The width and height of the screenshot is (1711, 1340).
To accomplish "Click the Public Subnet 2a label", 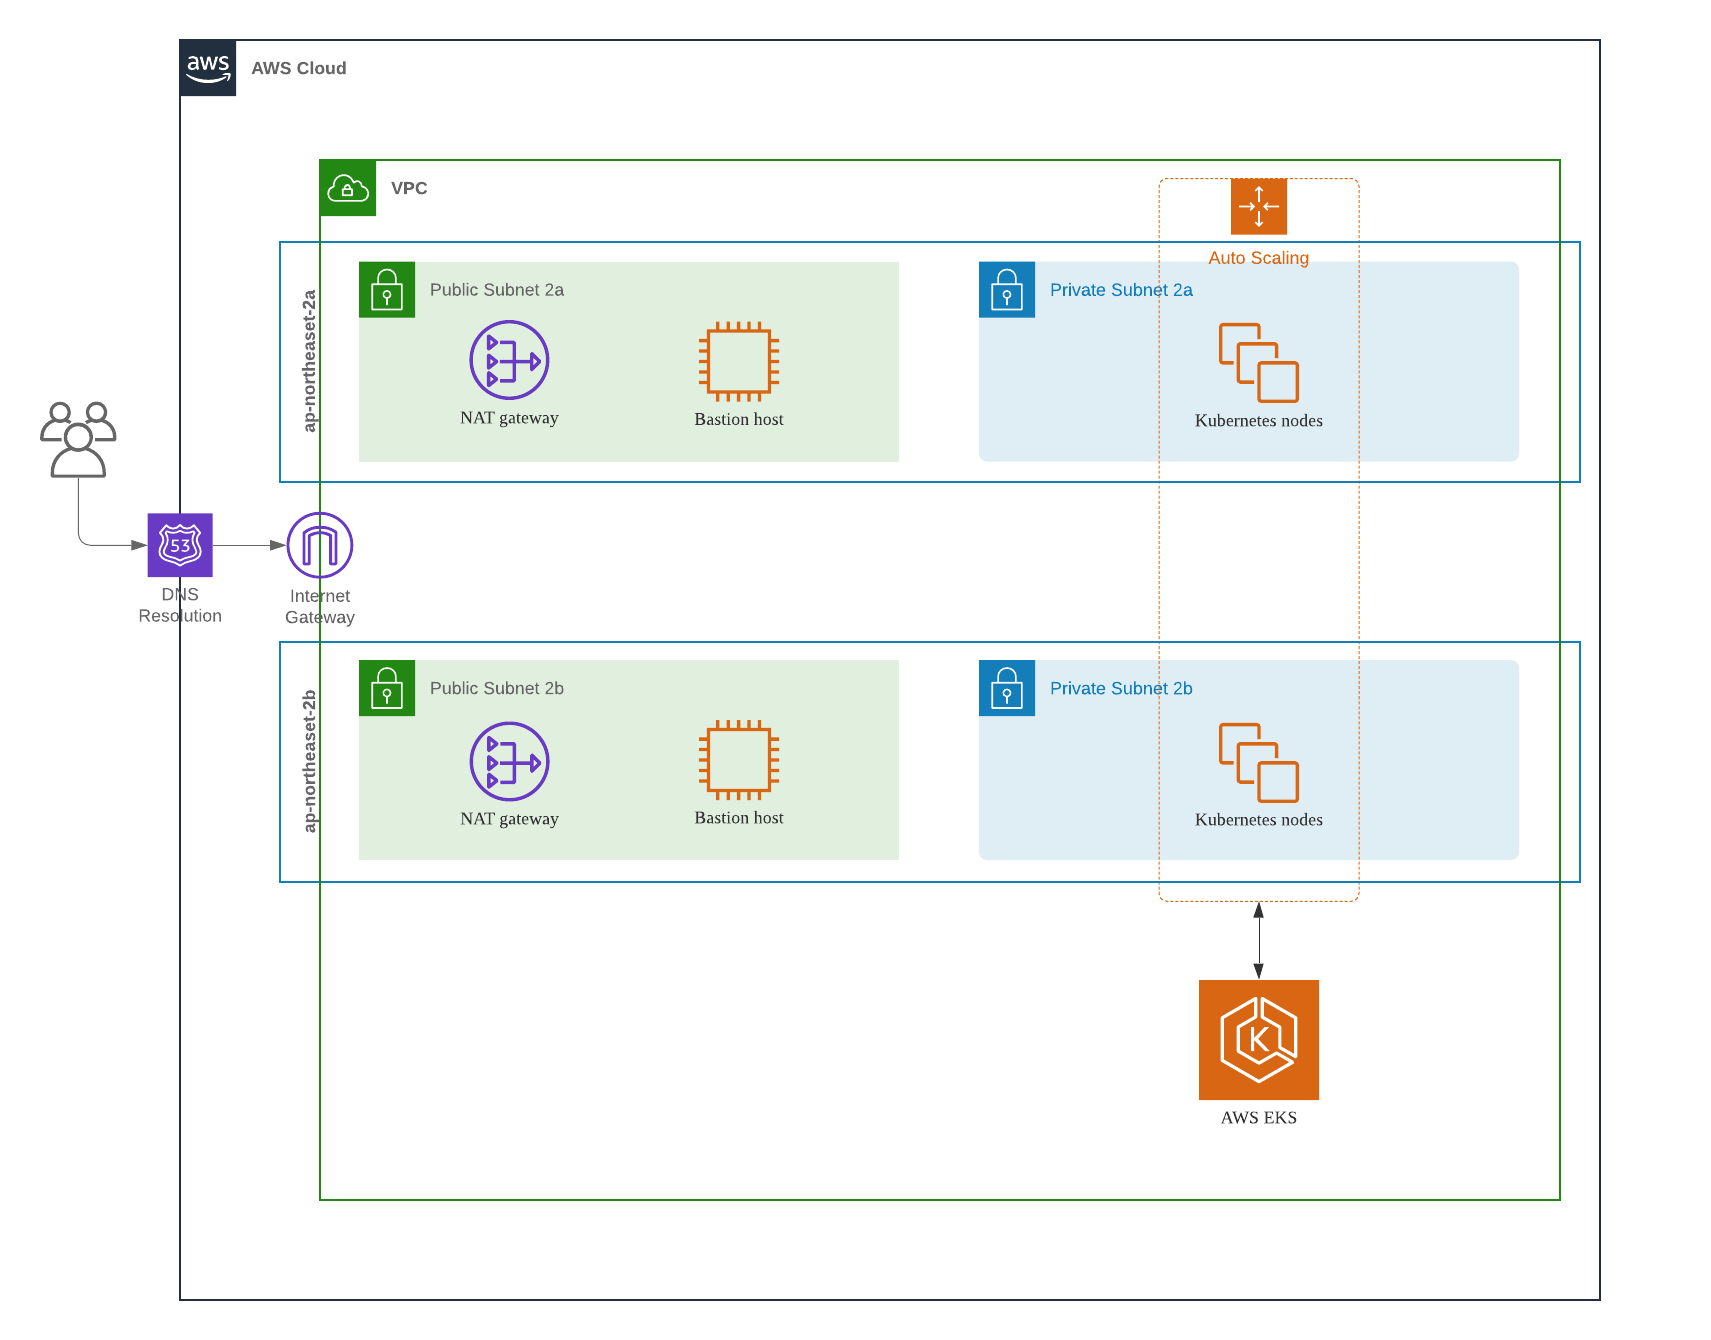I will 497,290.
